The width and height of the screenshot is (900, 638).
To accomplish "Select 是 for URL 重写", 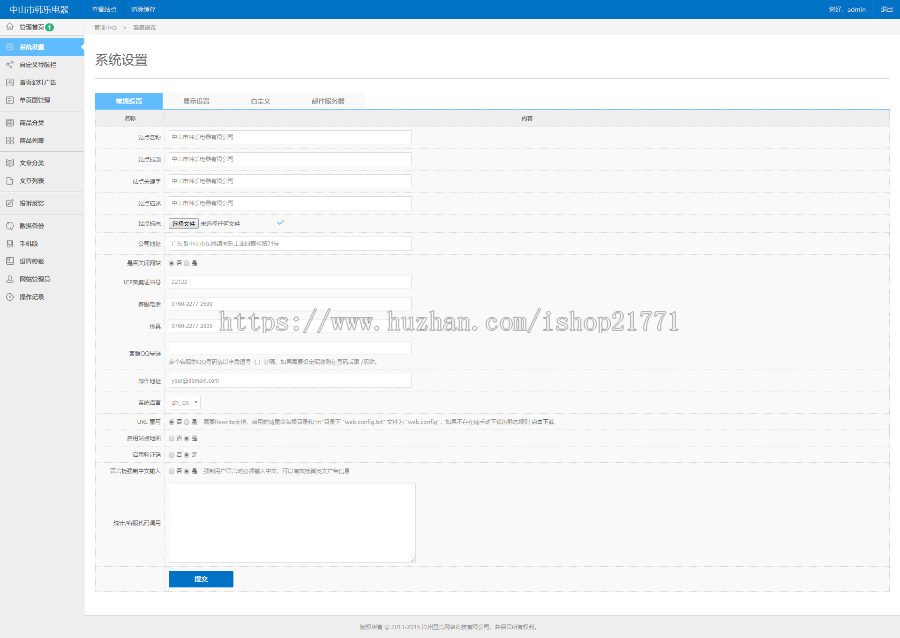I will 187,422.
